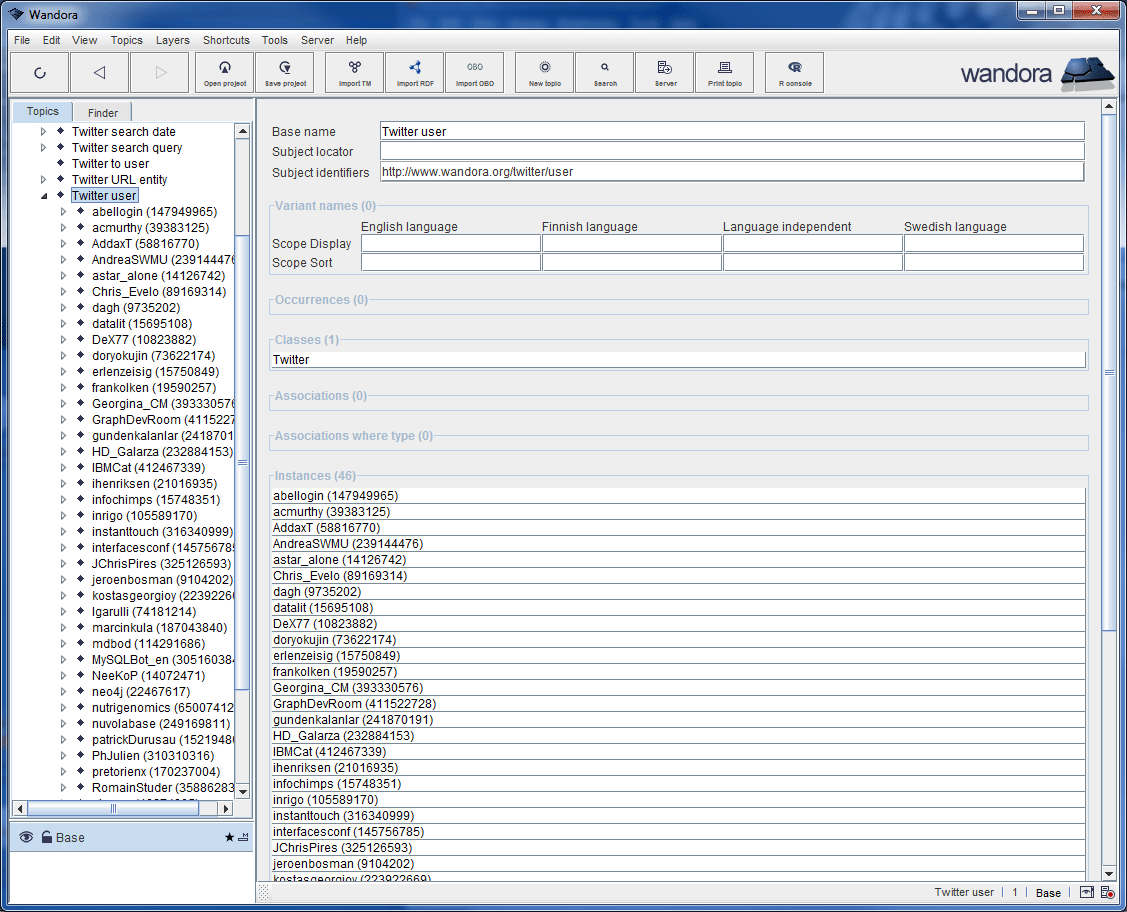The width and height of the screenshot is (1127, 912).
Task: Expand the Twitter search query node
Action: pos(43,147)
